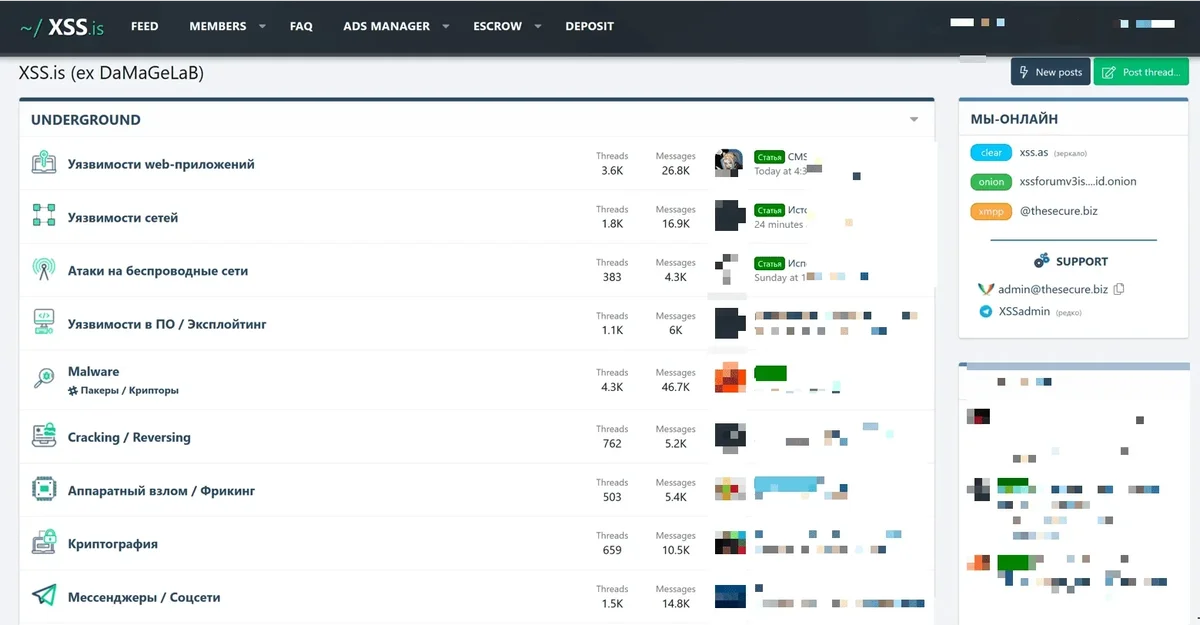Click the Malware bug magnifier icon
Image resolution: width=1200 pixels, height=625 pixels.
(x=44, y=378)
